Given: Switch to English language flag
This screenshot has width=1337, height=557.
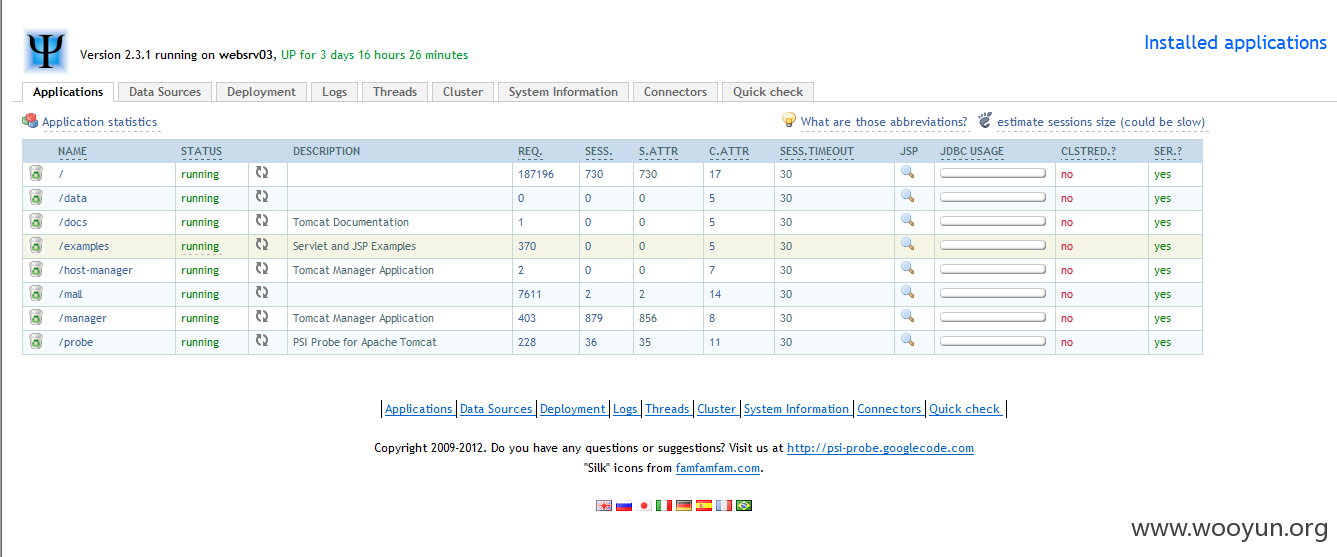Looking at the screenshot, I should click(604, 506).
